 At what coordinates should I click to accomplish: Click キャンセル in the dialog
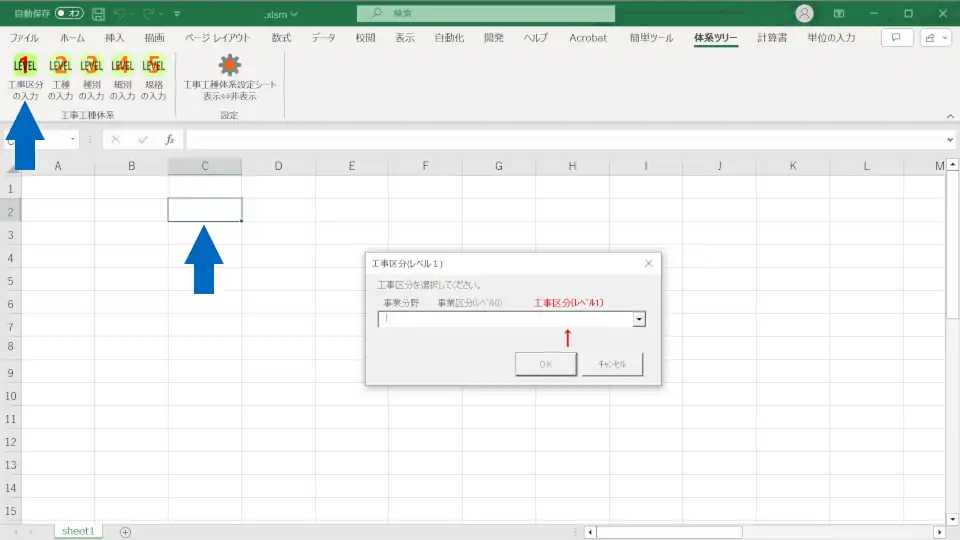pyautogui.click(x=612, y=364)
